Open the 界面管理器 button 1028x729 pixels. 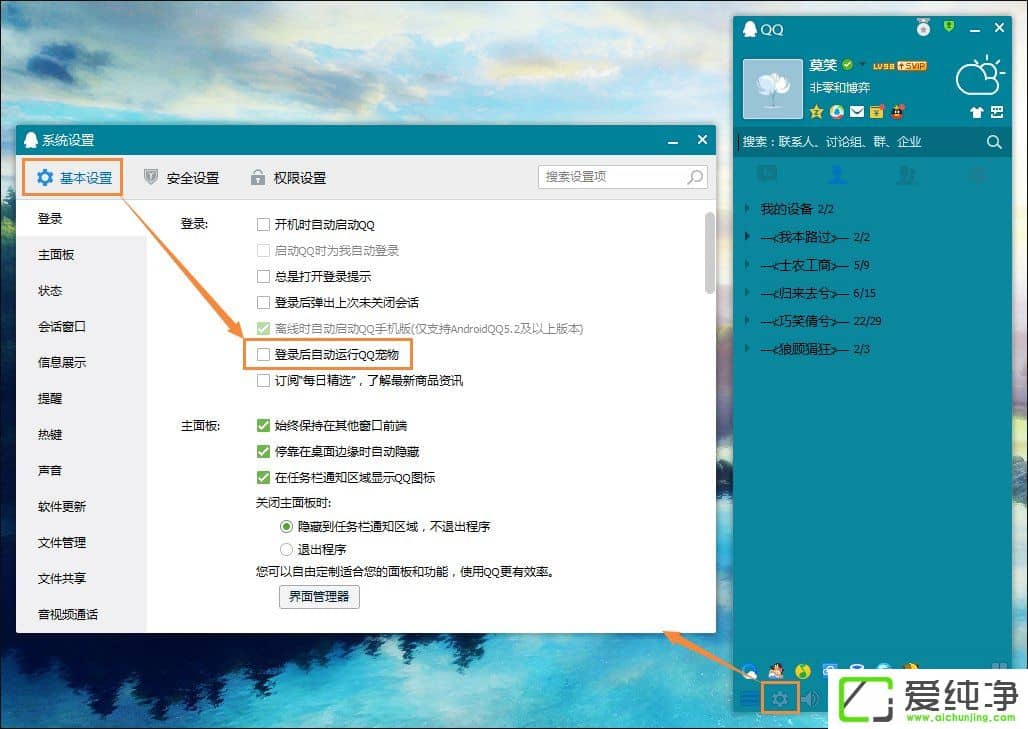pos(319,595)
